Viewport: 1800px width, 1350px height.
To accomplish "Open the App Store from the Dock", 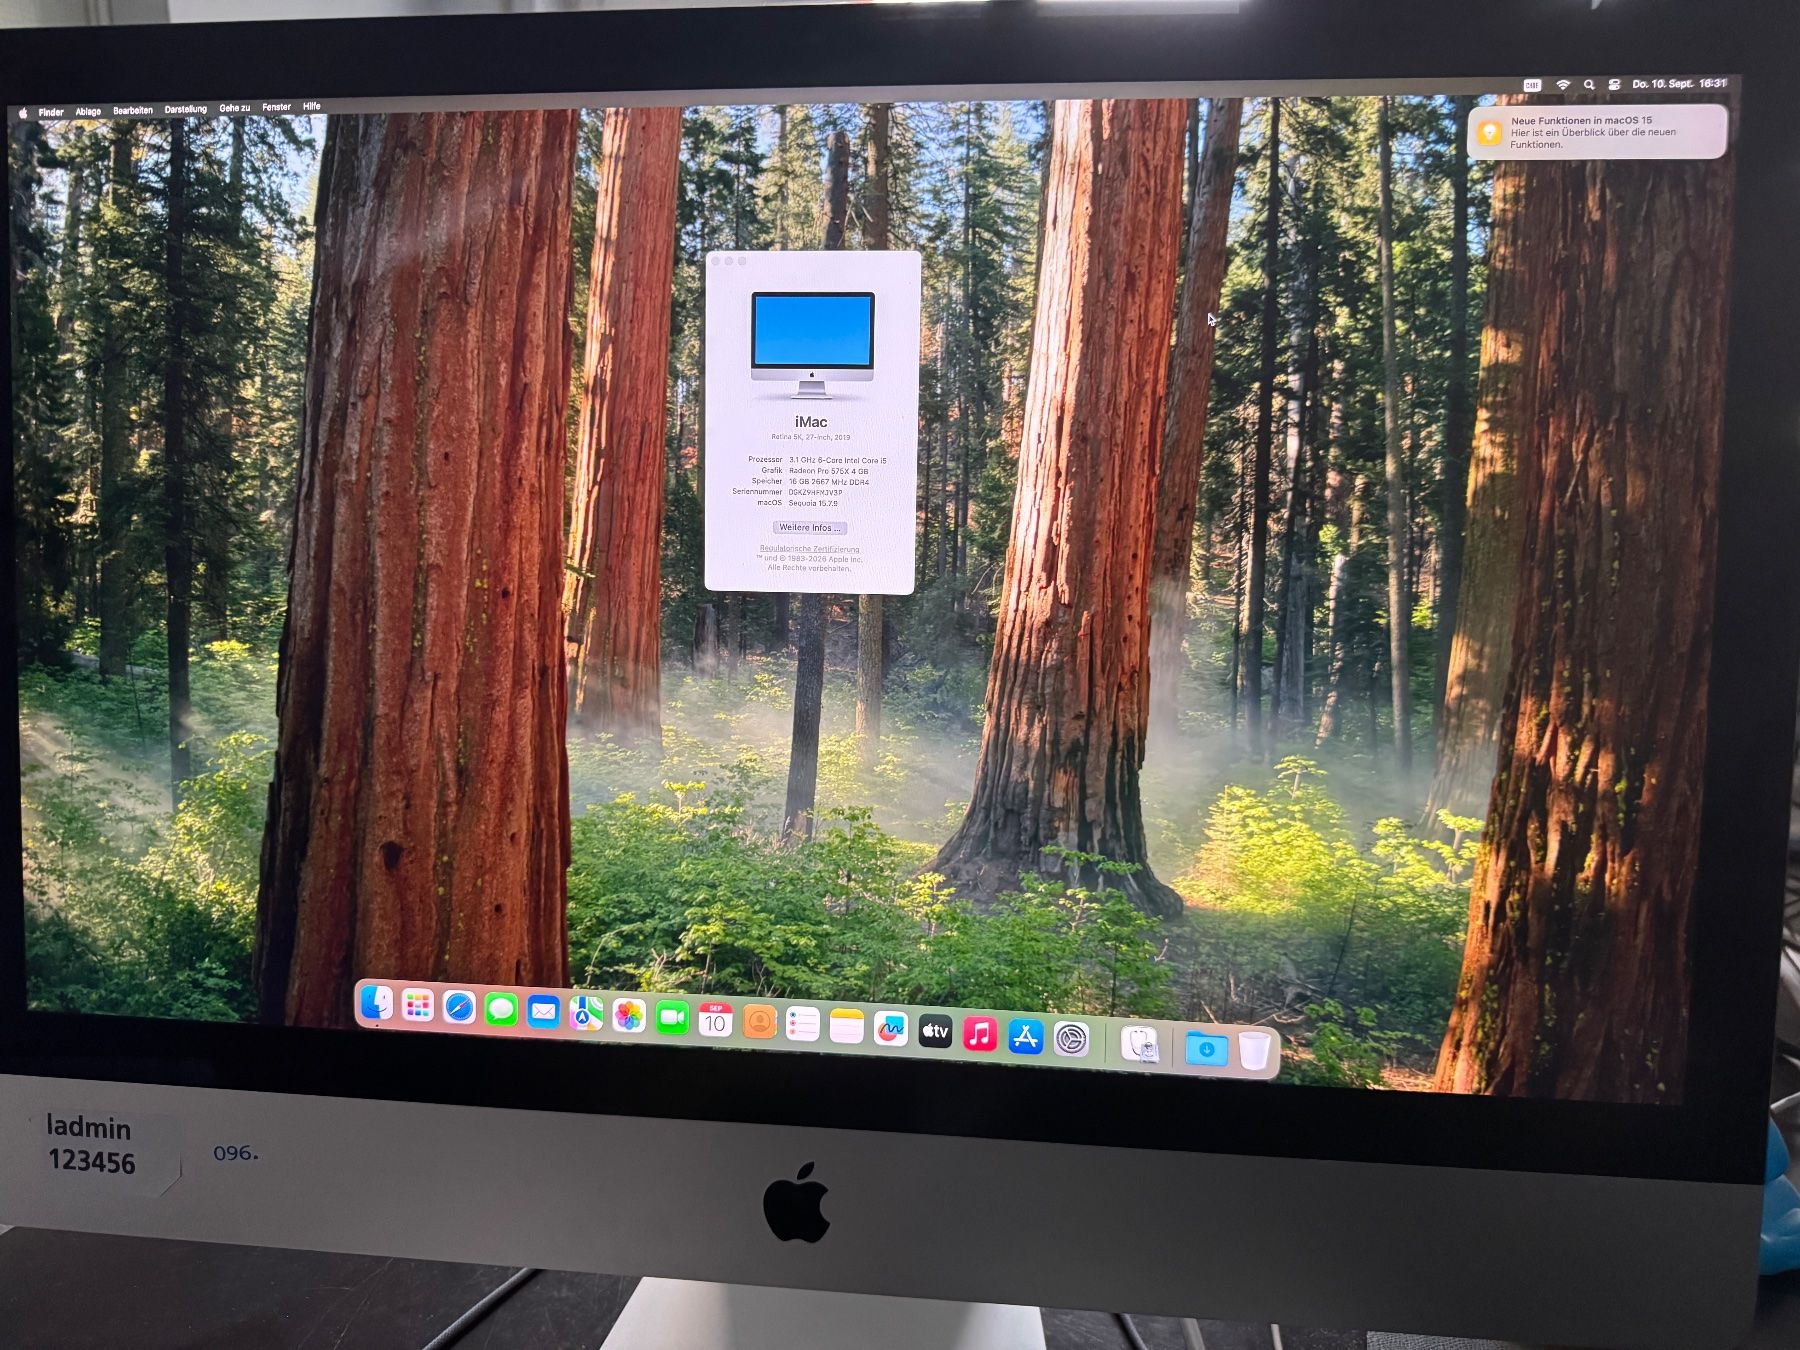I will coord(1025,1037).
